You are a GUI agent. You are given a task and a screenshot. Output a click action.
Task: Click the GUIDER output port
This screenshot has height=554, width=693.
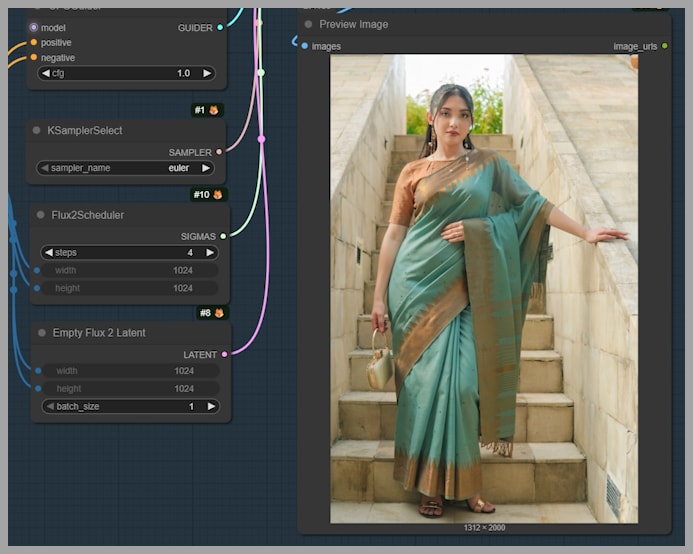[220, 28]
